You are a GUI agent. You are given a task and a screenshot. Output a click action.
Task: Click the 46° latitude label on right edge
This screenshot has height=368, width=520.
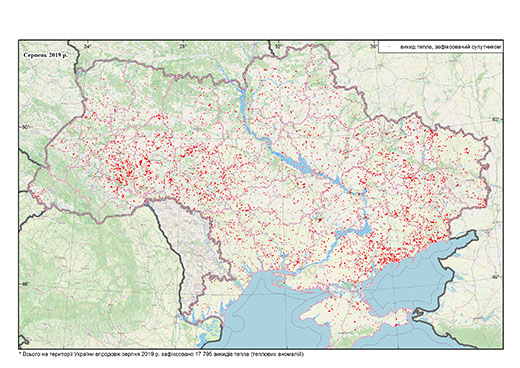coord(497,277)
